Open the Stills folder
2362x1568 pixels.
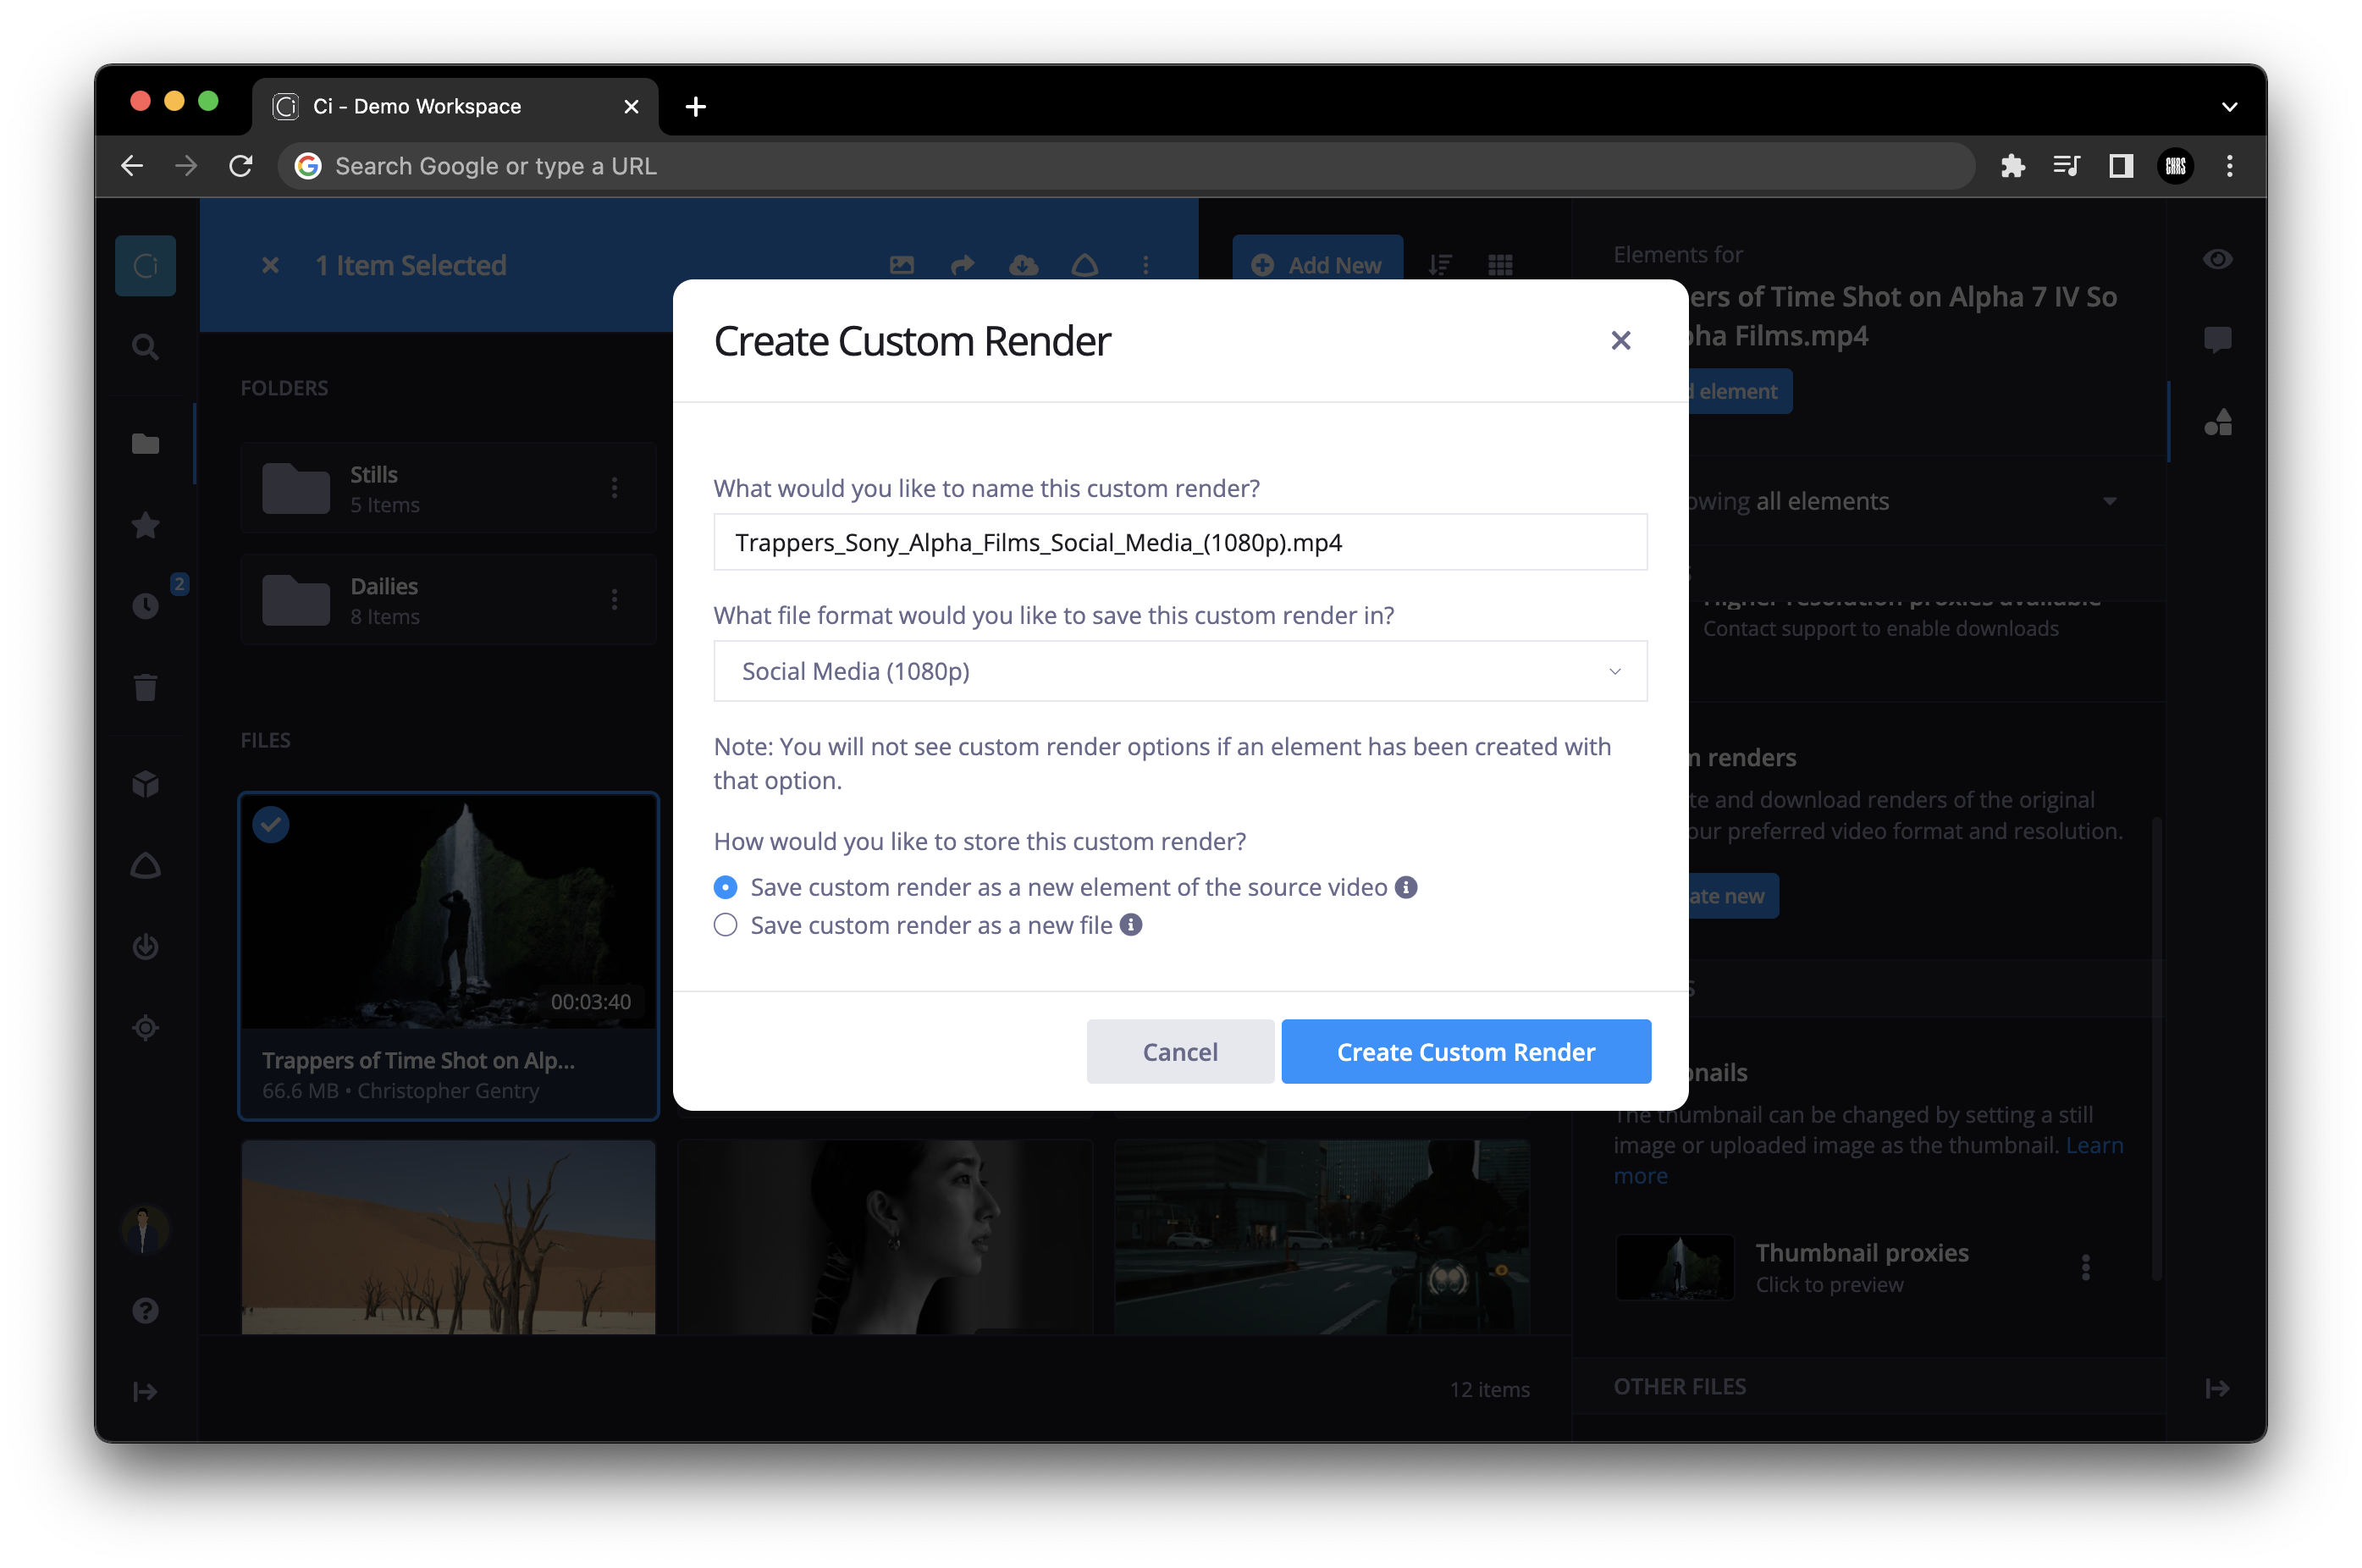click(448, 488)
